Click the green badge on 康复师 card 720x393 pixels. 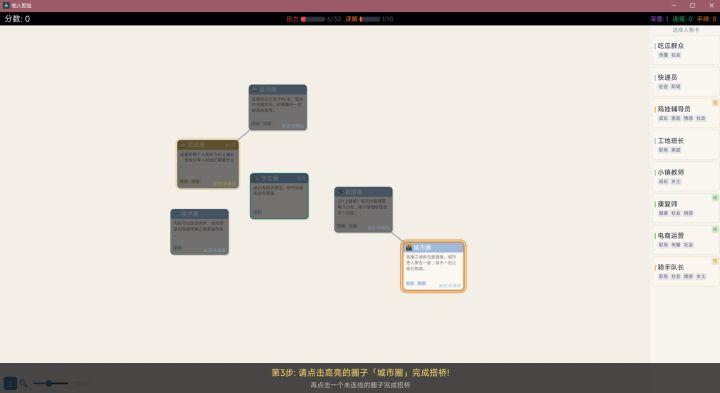pos(715,198)
